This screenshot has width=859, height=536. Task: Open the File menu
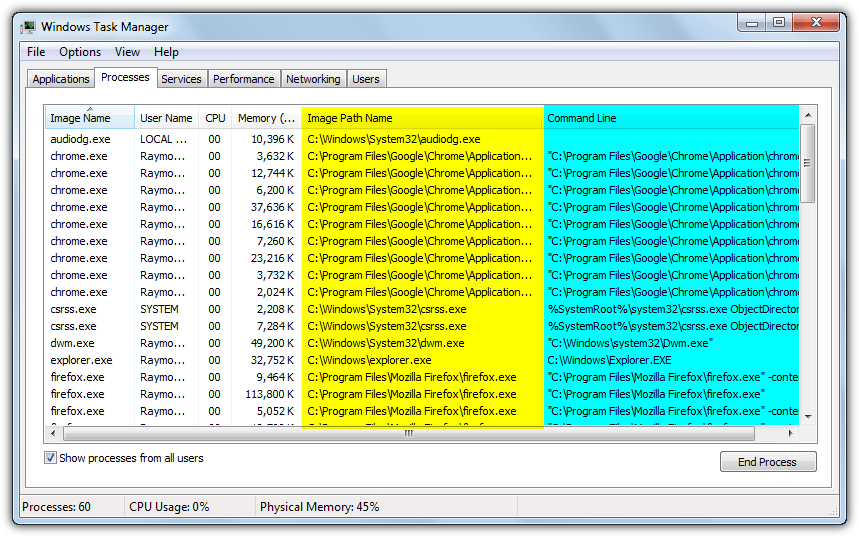pos(36,52)
